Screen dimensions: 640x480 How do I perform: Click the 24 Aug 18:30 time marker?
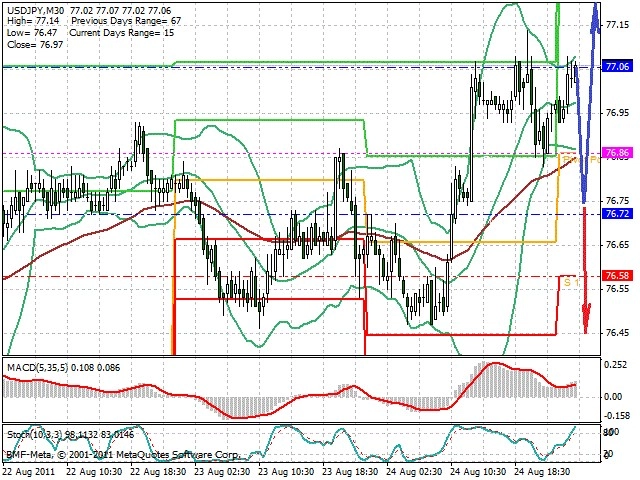[x=542, y=472]
